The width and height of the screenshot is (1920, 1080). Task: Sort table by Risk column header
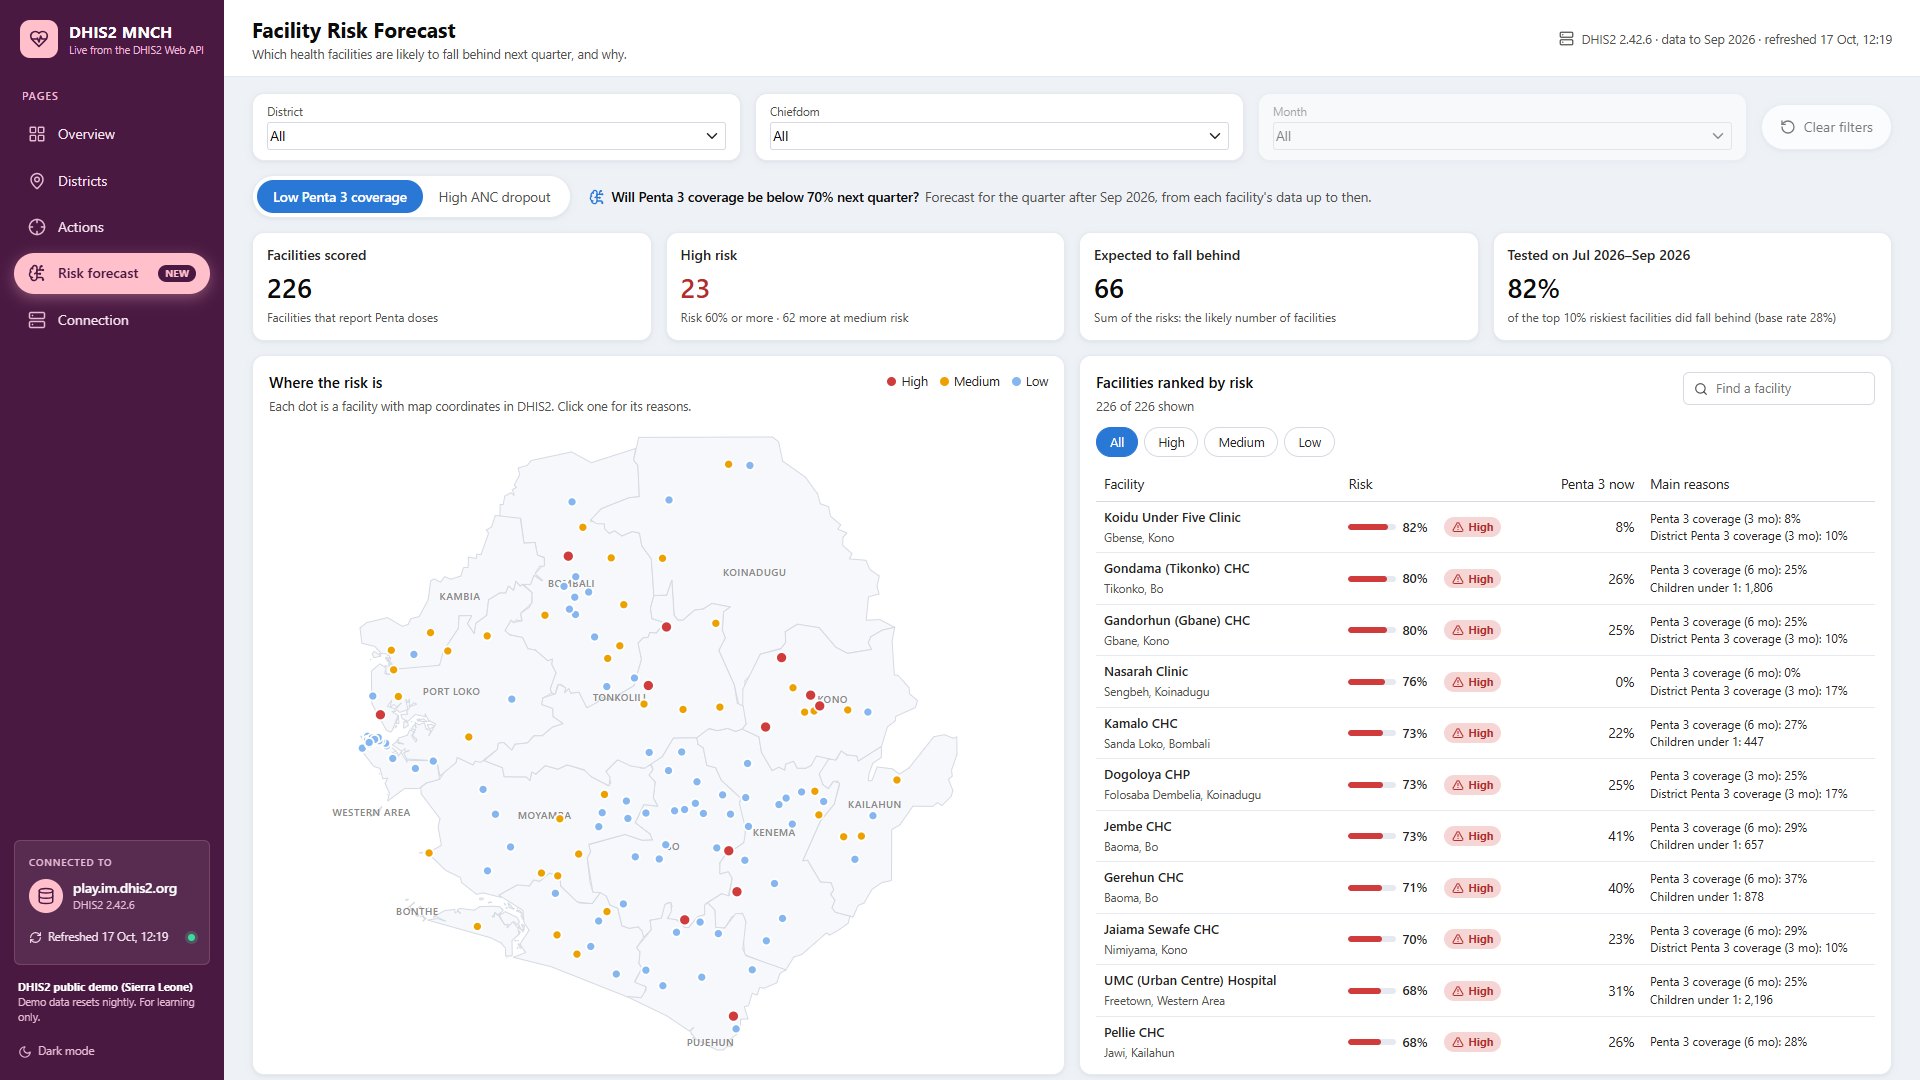[1360, 484]
